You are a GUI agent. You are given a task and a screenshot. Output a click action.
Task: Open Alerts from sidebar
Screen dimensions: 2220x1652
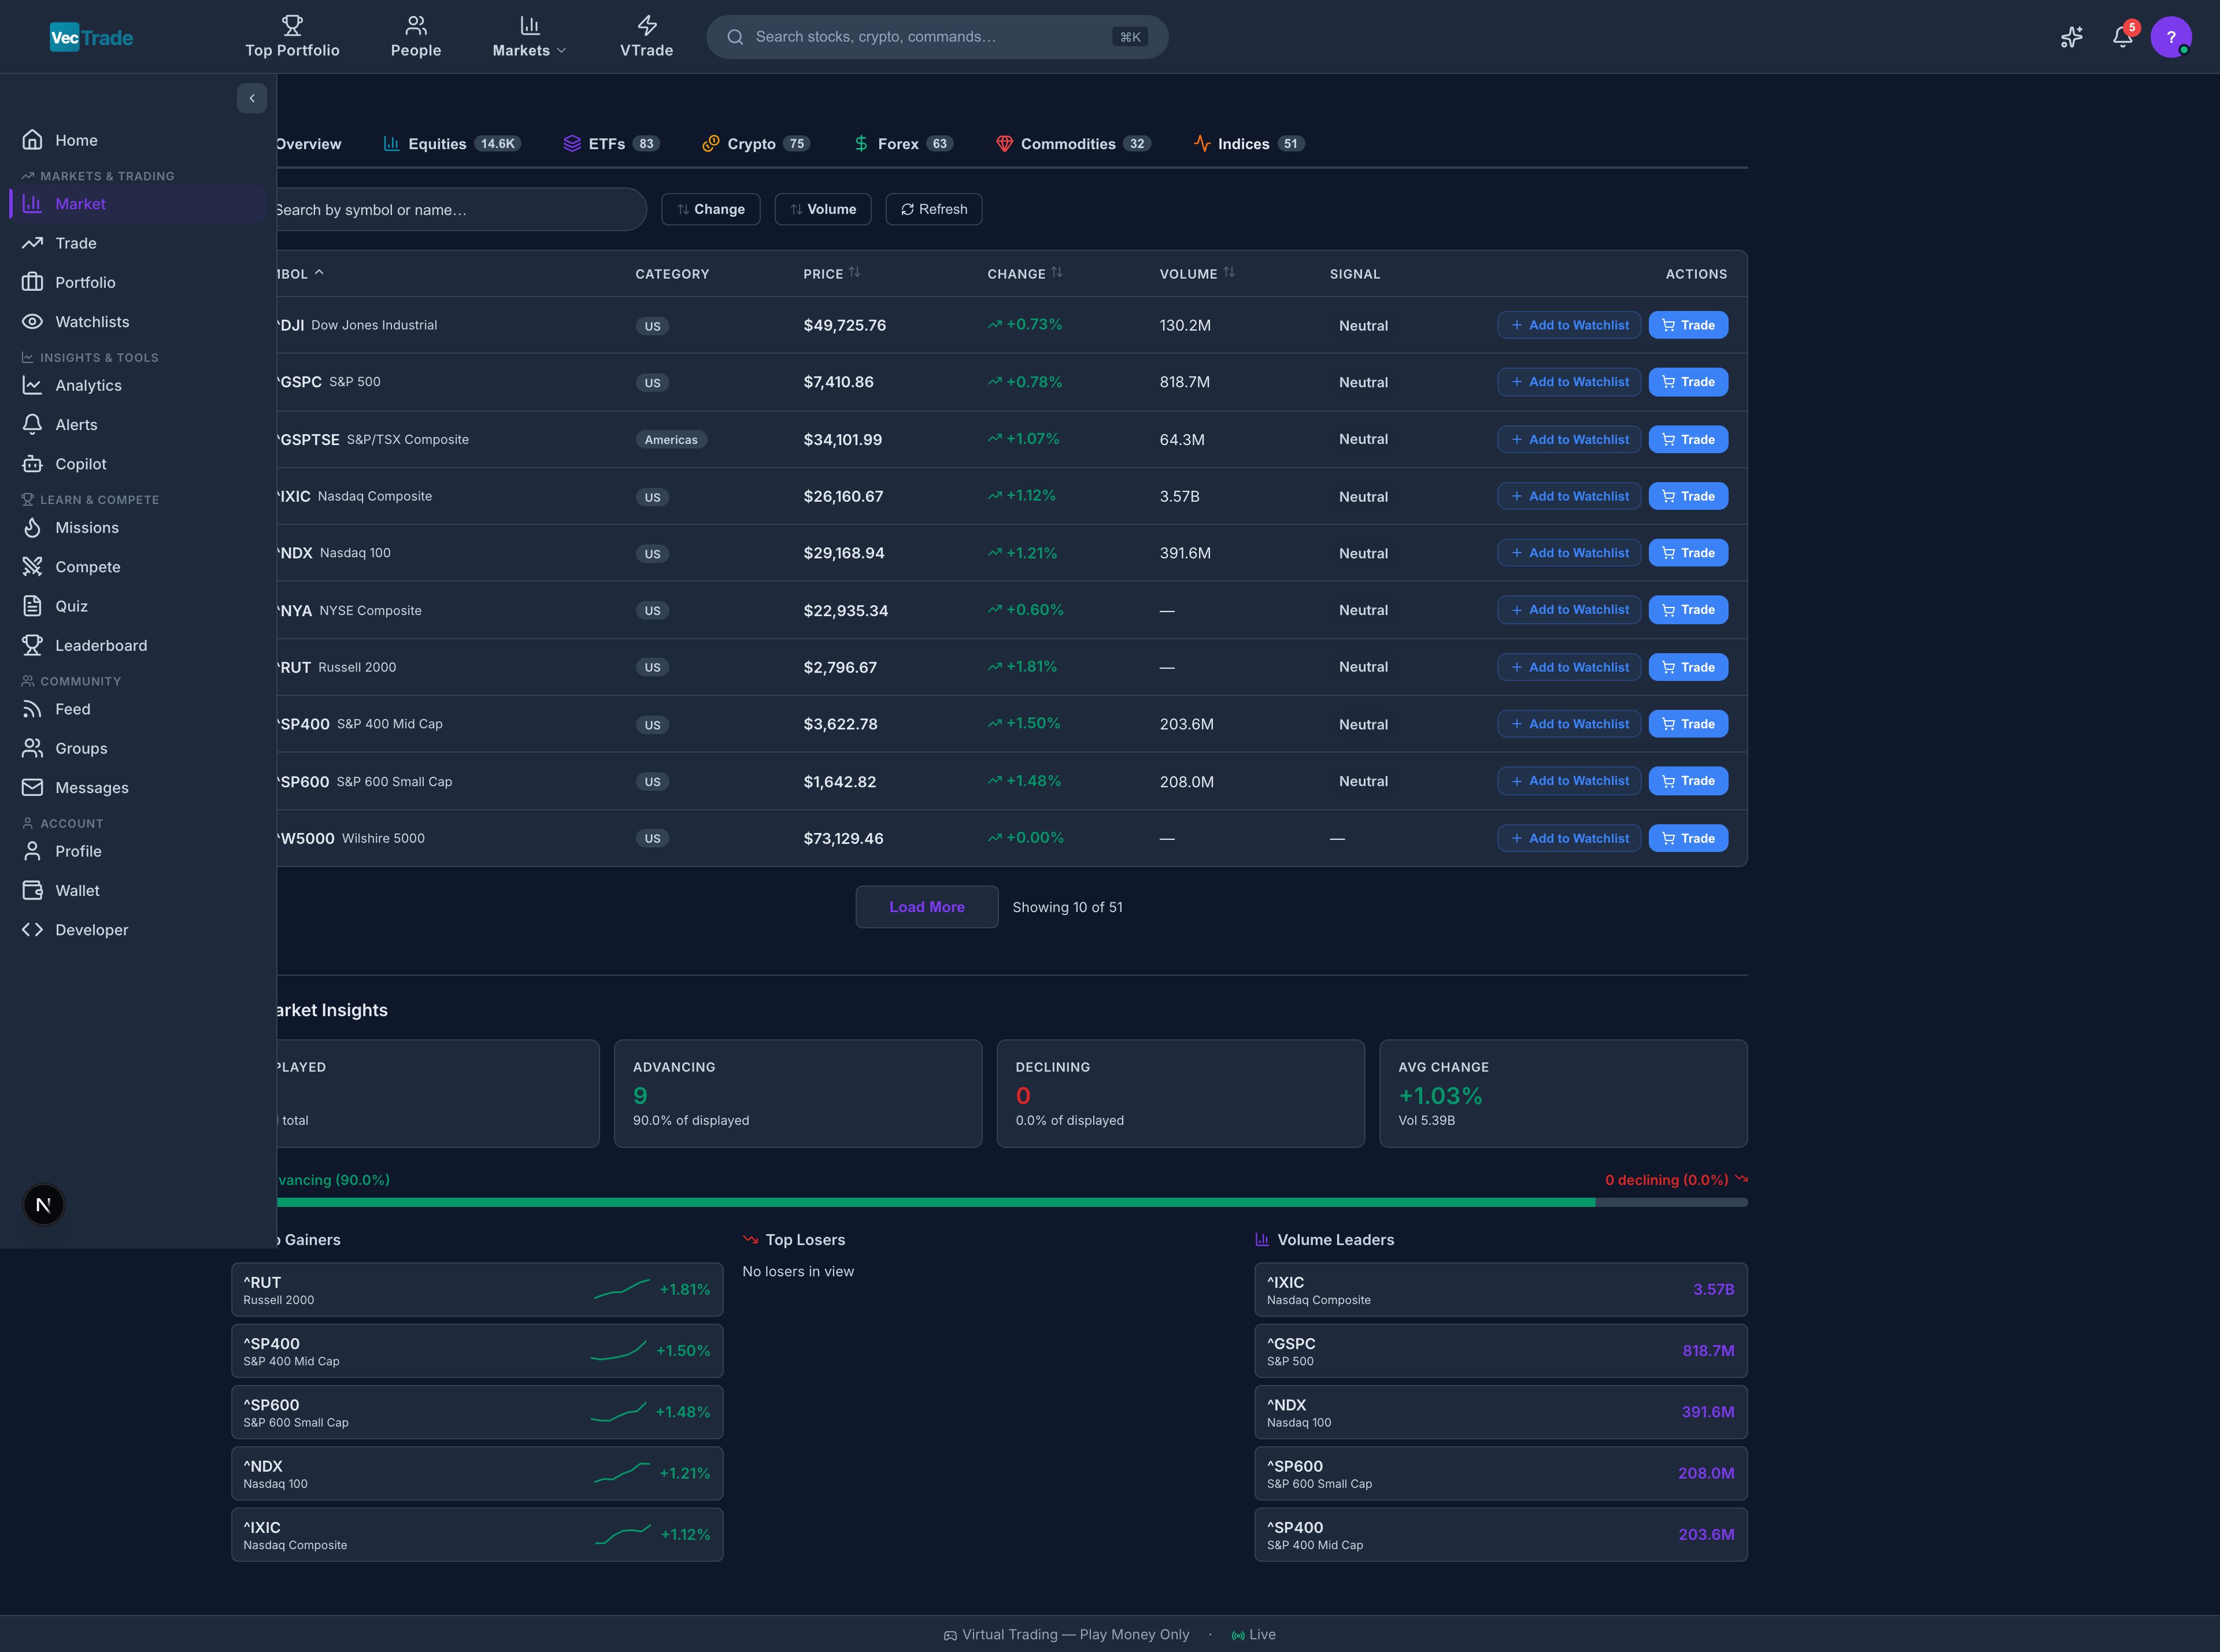pos(138,425)
